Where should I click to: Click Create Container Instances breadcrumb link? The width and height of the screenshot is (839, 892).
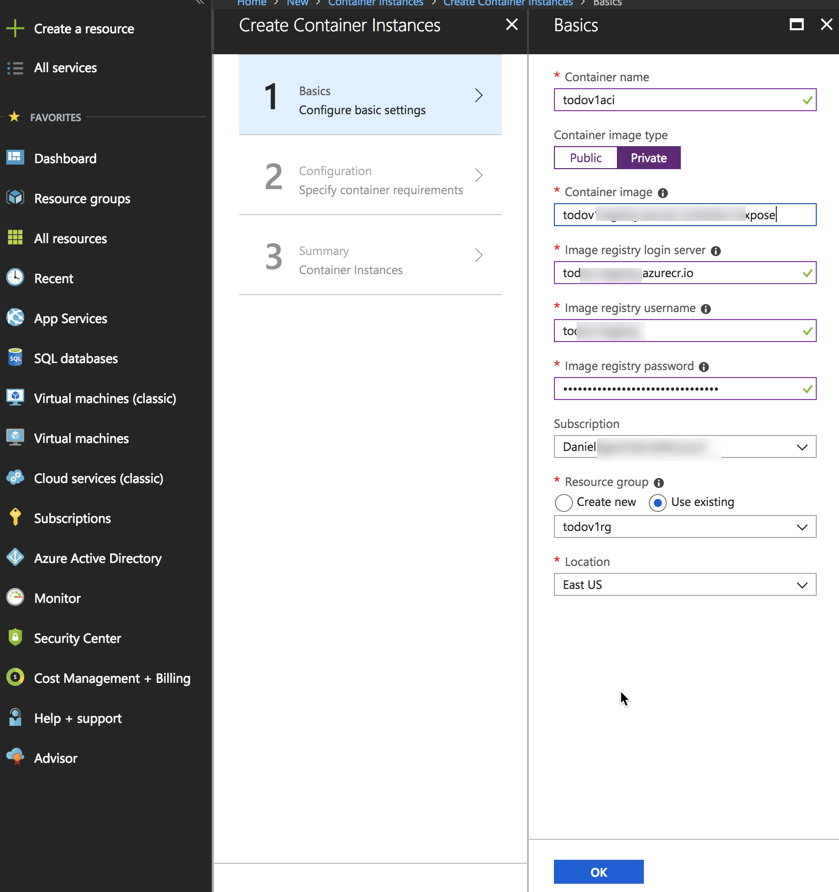click(508, 3)
